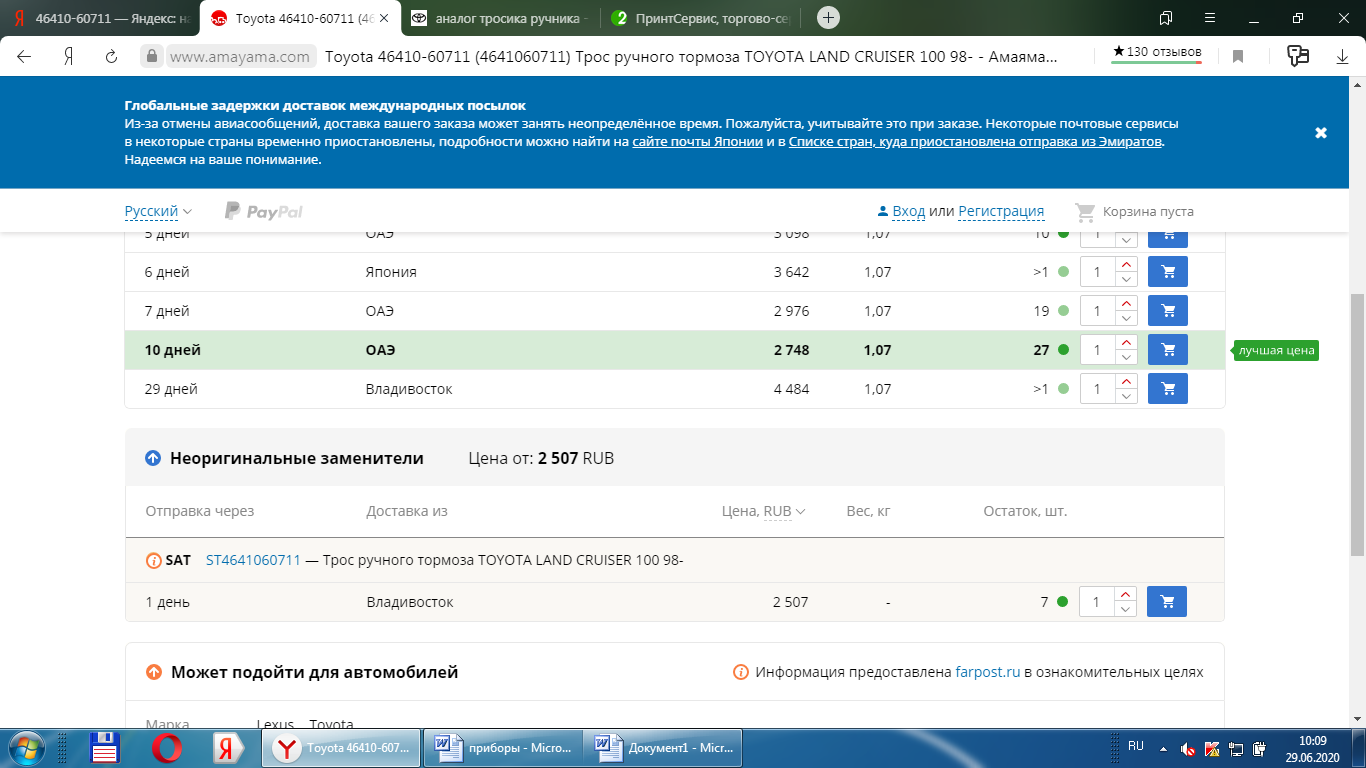The height and width of the screenshot is (768, 1366).
Task: Click pinned Yandex icon in taskbar
Action: 227,747
